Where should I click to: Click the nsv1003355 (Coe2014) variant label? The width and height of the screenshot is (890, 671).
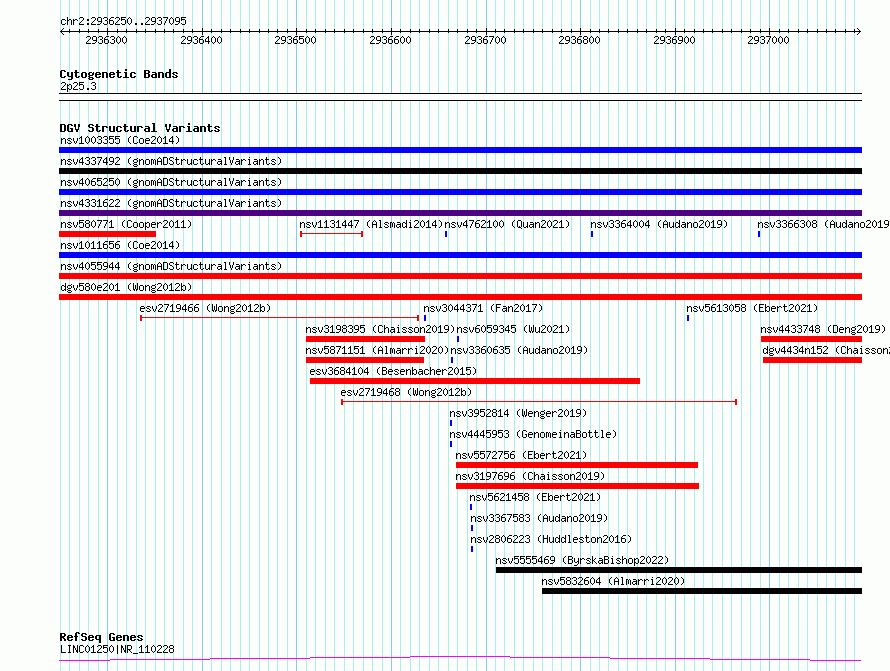pyautogui.click(x=120, y=140)
